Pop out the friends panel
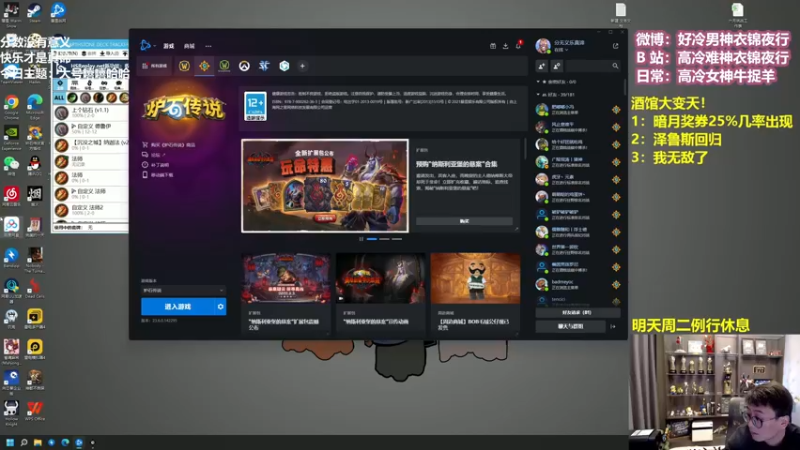The image size is (800, 450). (615, 46)
